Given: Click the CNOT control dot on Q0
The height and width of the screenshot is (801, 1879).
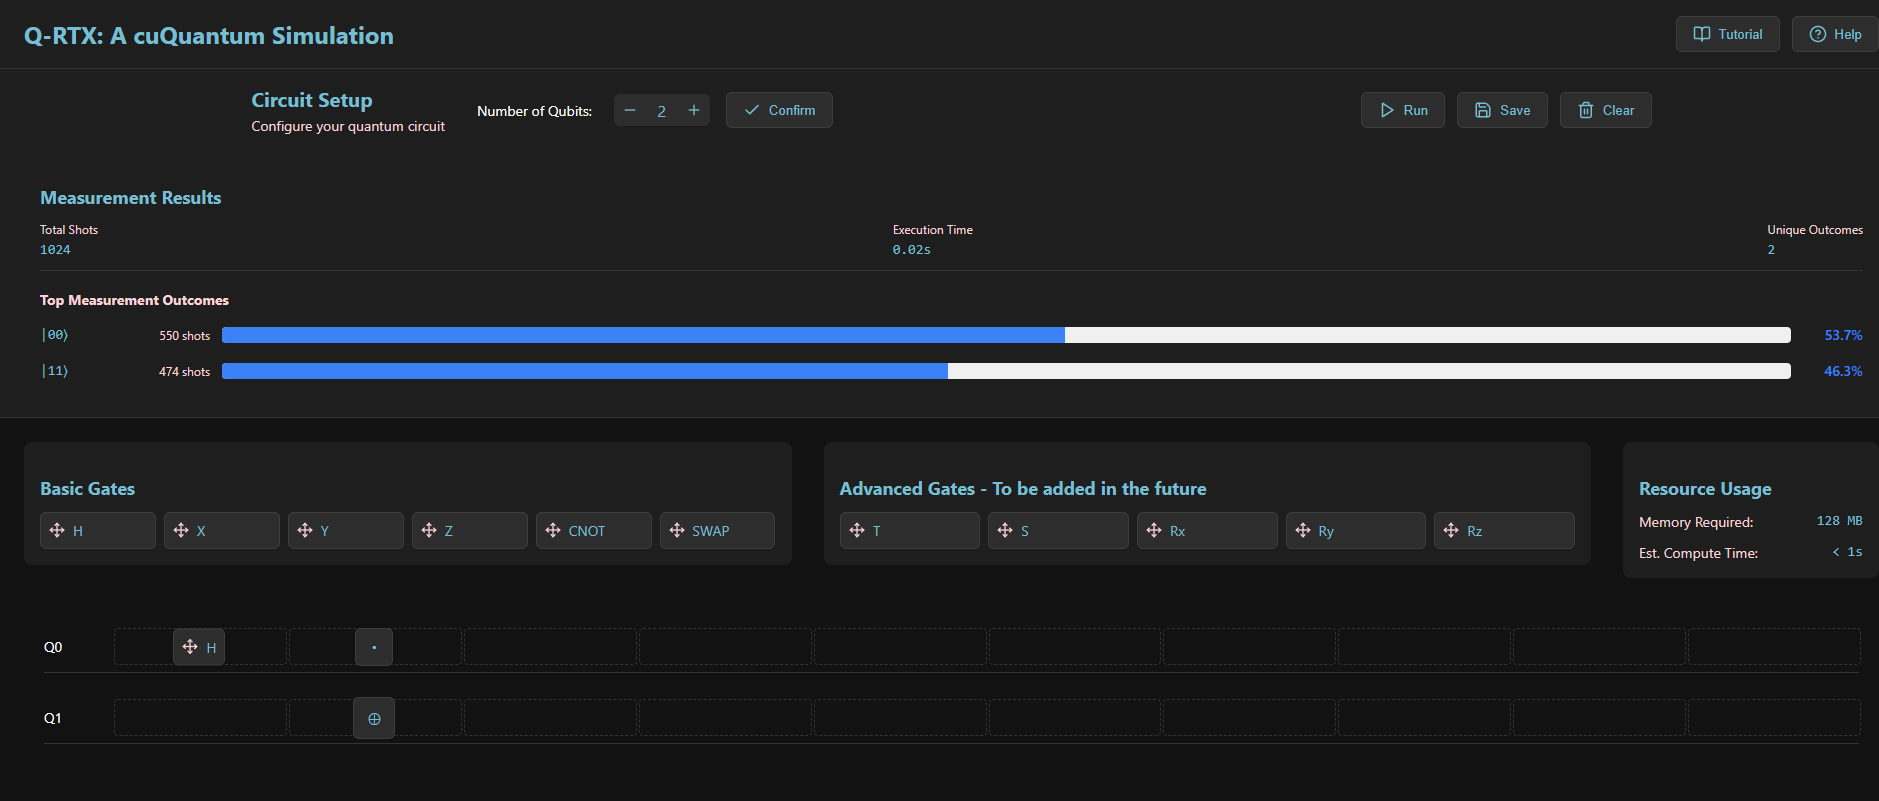Looking at the screenshot, I should tap(374, 647).
